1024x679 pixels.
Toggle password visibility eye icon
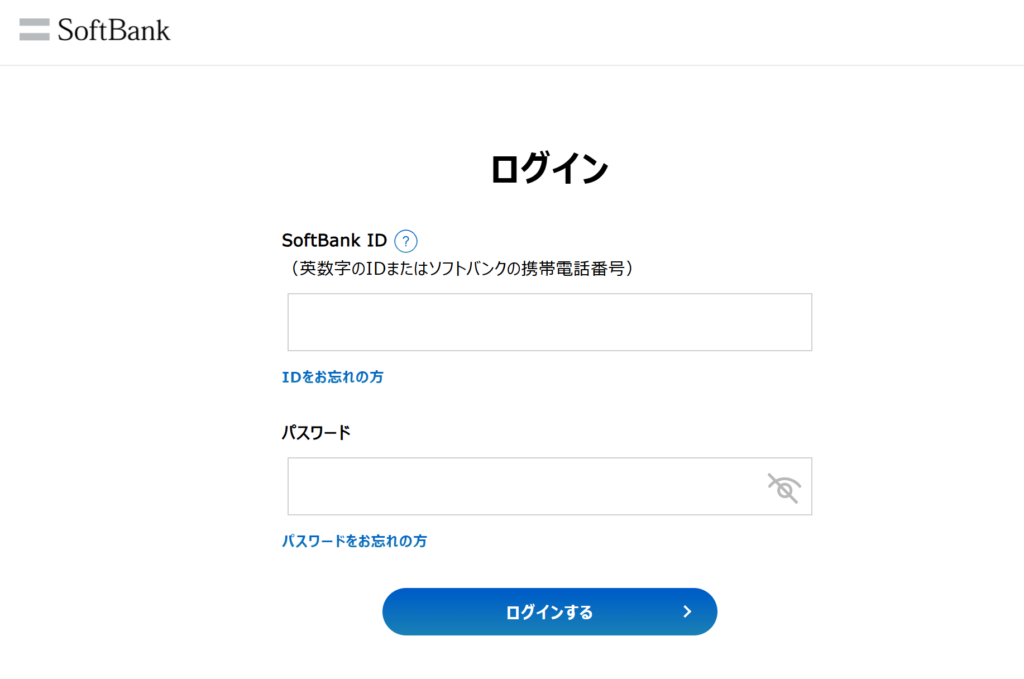[x=783, y=487]
